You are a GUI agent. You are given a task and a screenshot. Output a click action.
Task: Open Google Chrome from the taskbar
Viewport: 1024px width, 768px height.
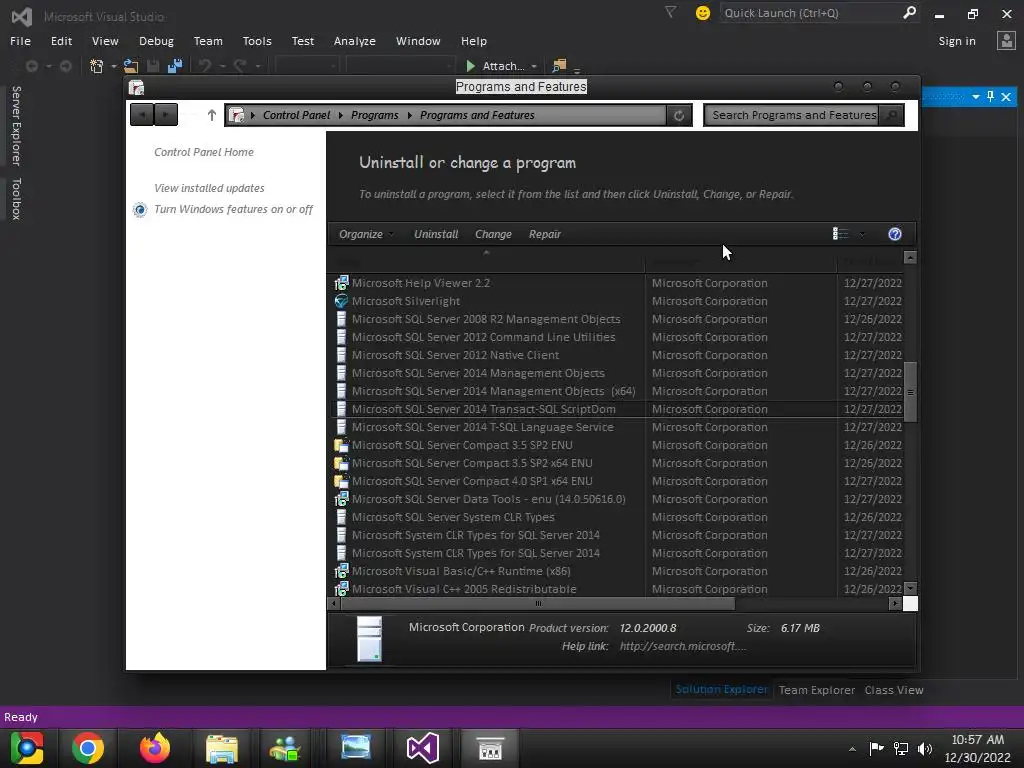(88, 748)
